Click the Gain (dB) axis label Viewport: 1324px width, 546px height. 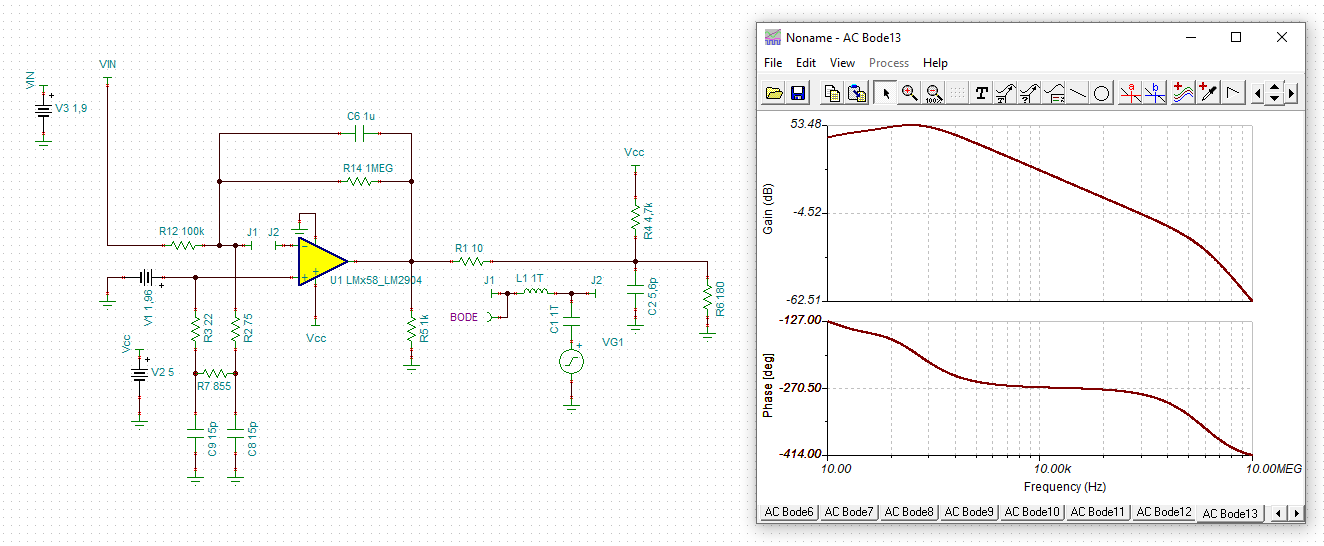pyautogui.click(x=768, y=211)
